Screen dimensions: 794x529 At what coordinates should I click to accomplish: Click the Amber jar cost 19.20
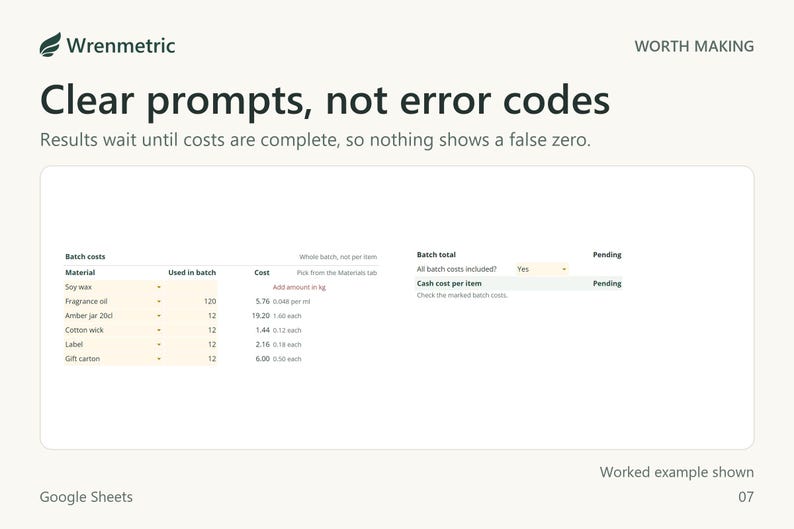261,315
